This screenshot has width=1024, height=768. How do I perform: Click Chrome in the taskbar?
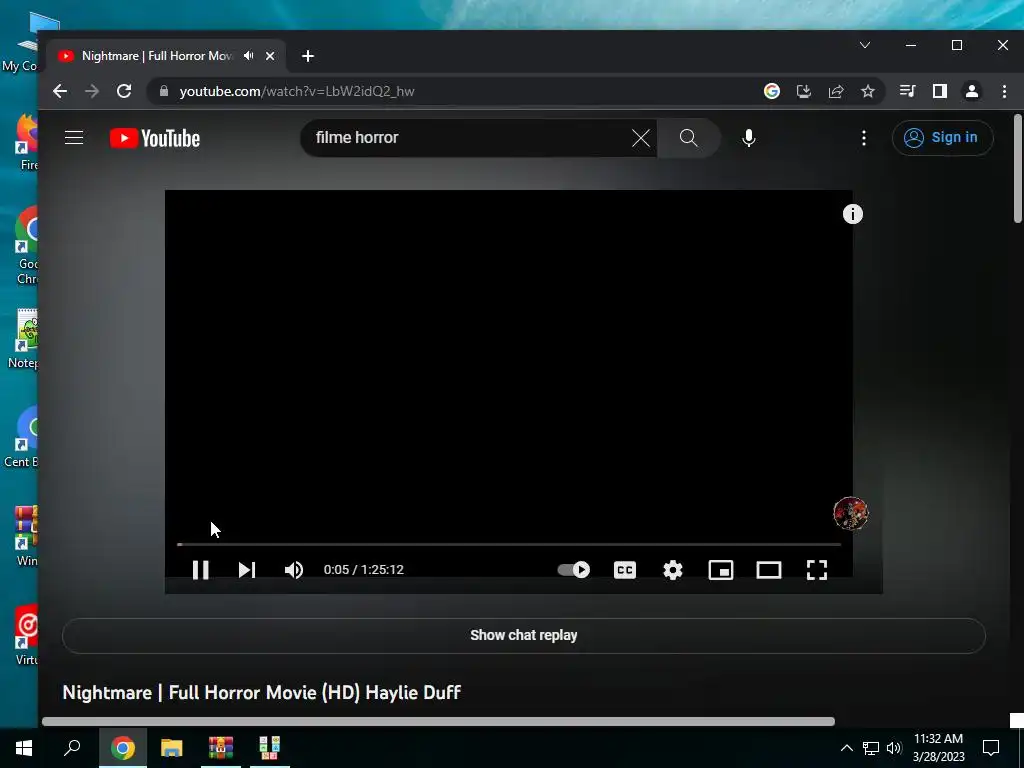122,748
